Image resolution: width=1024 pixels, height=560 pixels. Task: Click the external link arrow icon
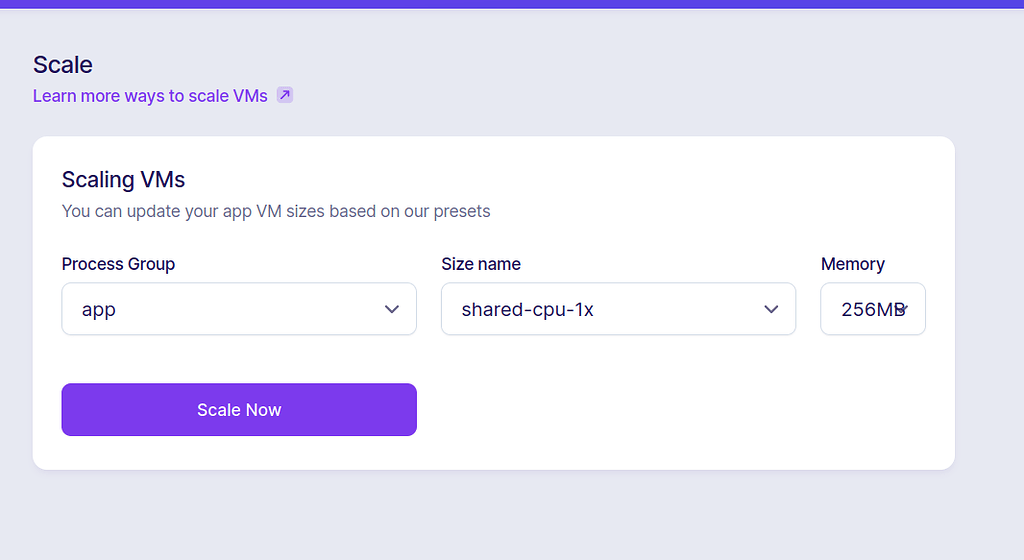(285, 96)
